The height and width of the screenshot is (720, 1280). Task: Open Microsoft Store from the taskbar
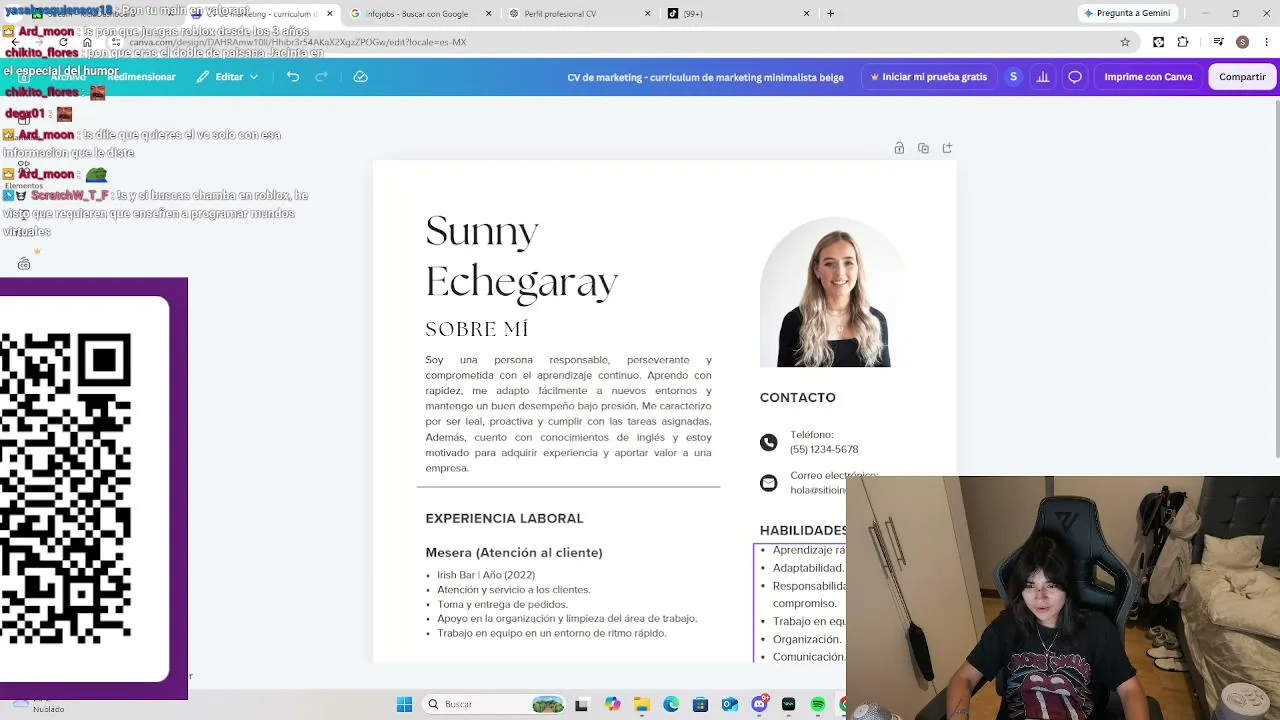click(700, 704)
